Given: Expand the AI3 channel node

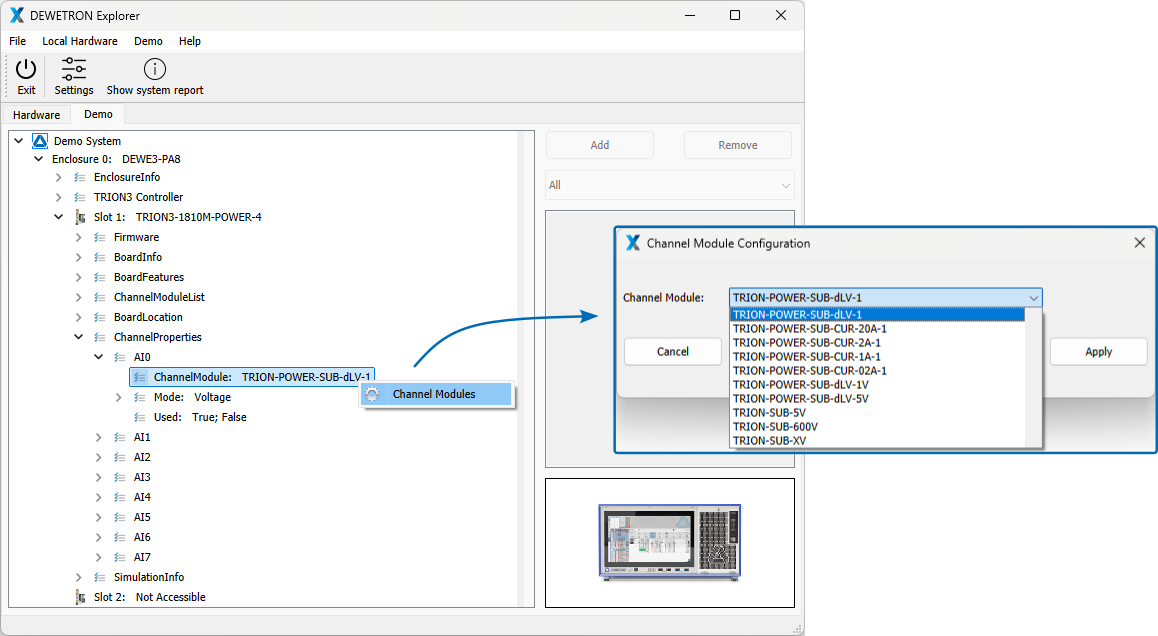Looking at the screenshot, I should click(x=98, y=477).
